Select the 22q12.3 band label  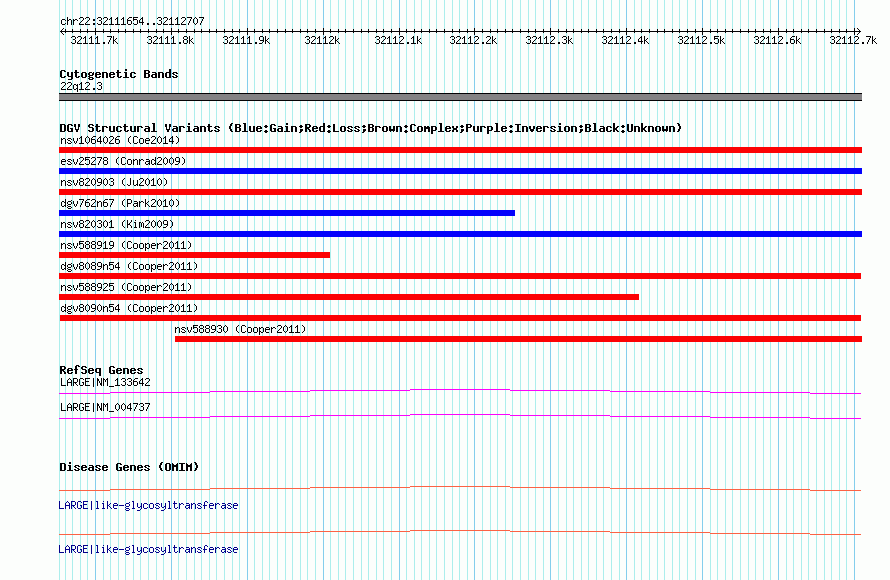[81, 86]
